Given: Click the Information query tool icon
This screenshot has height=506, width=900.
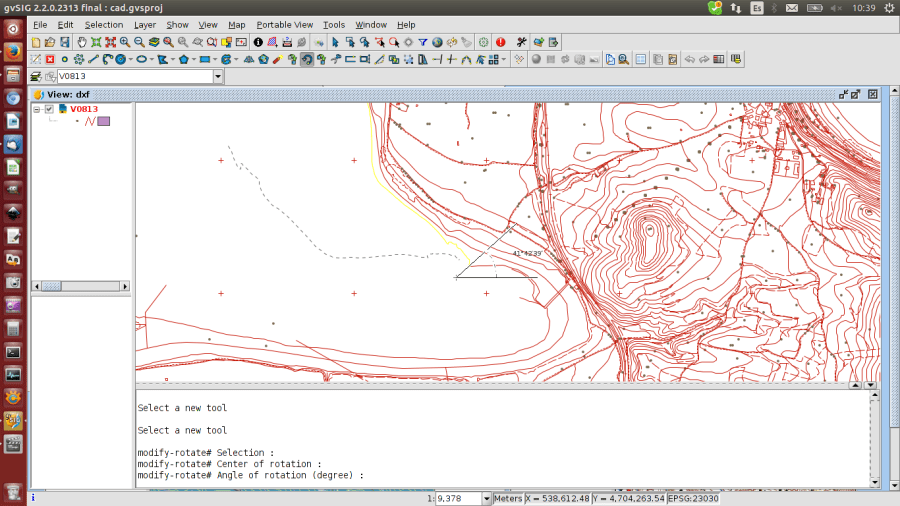Looking at the screenshot, I should (258, 43).
